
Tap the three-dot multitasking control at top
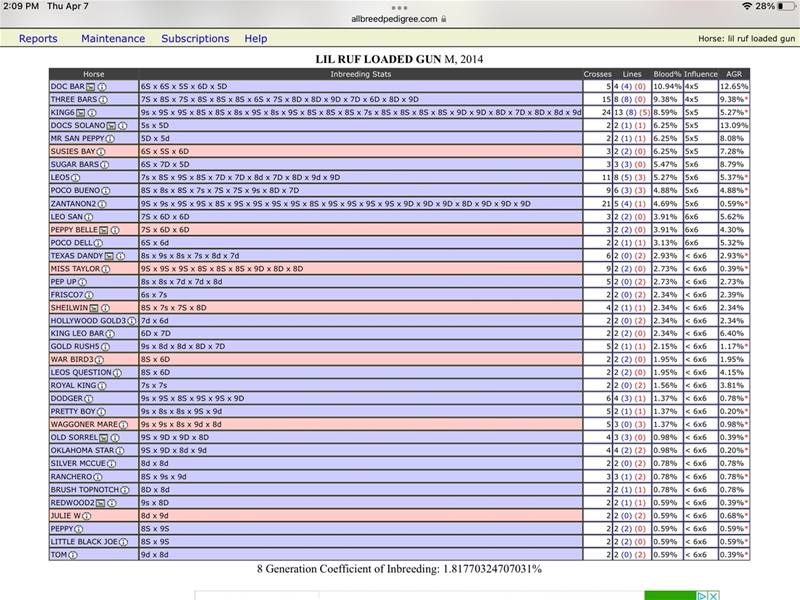399,8
